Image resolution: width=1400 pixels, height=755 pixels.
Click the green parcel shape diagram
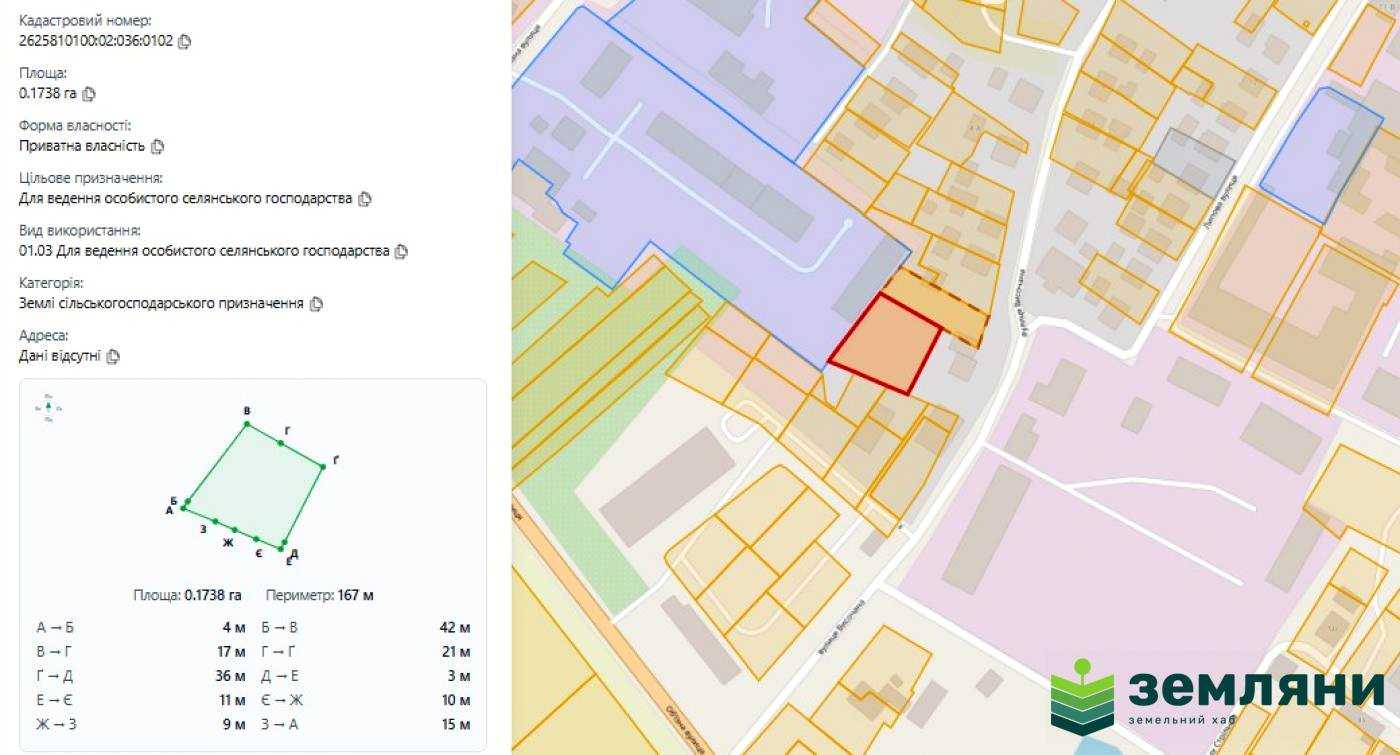click(x=254, y=487)
